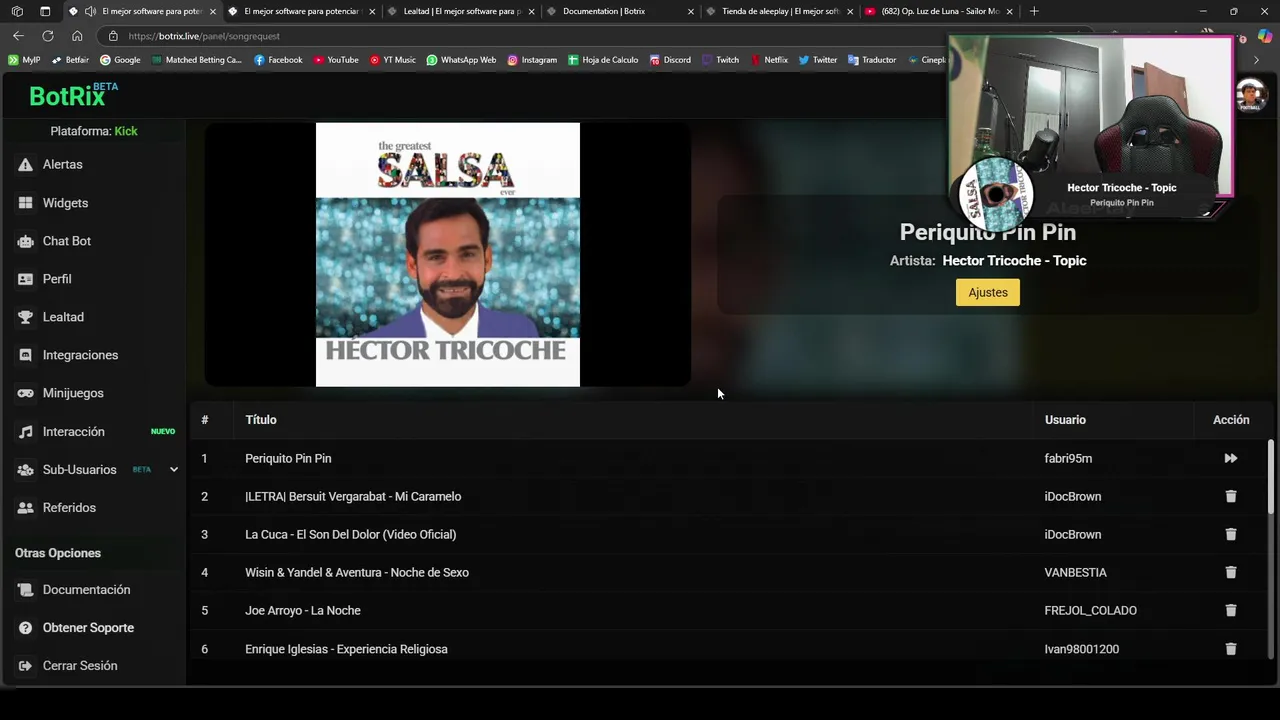The width and height of the screenshot is (1280, 720).
Task: Expand the Sub-Usuarios submenu chevron
Action: tap(173, 470)
